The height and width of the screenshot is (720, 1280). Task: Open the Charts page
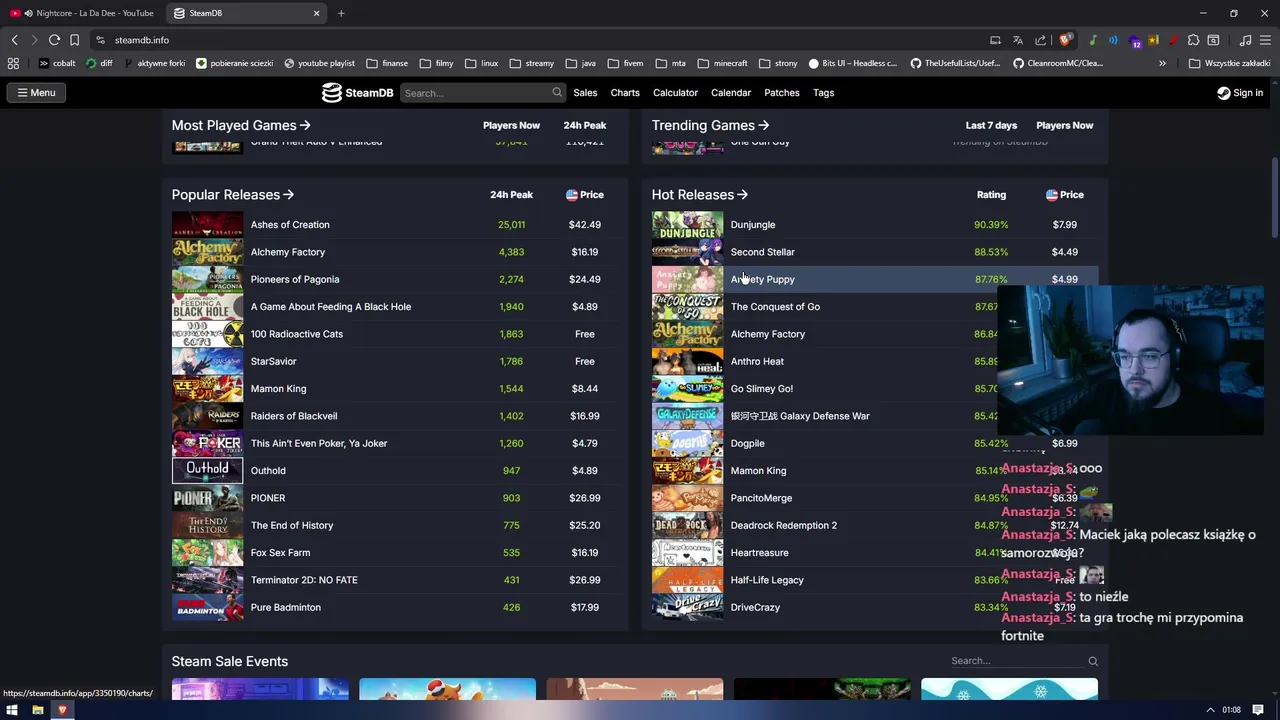click(x=625, y=92)
